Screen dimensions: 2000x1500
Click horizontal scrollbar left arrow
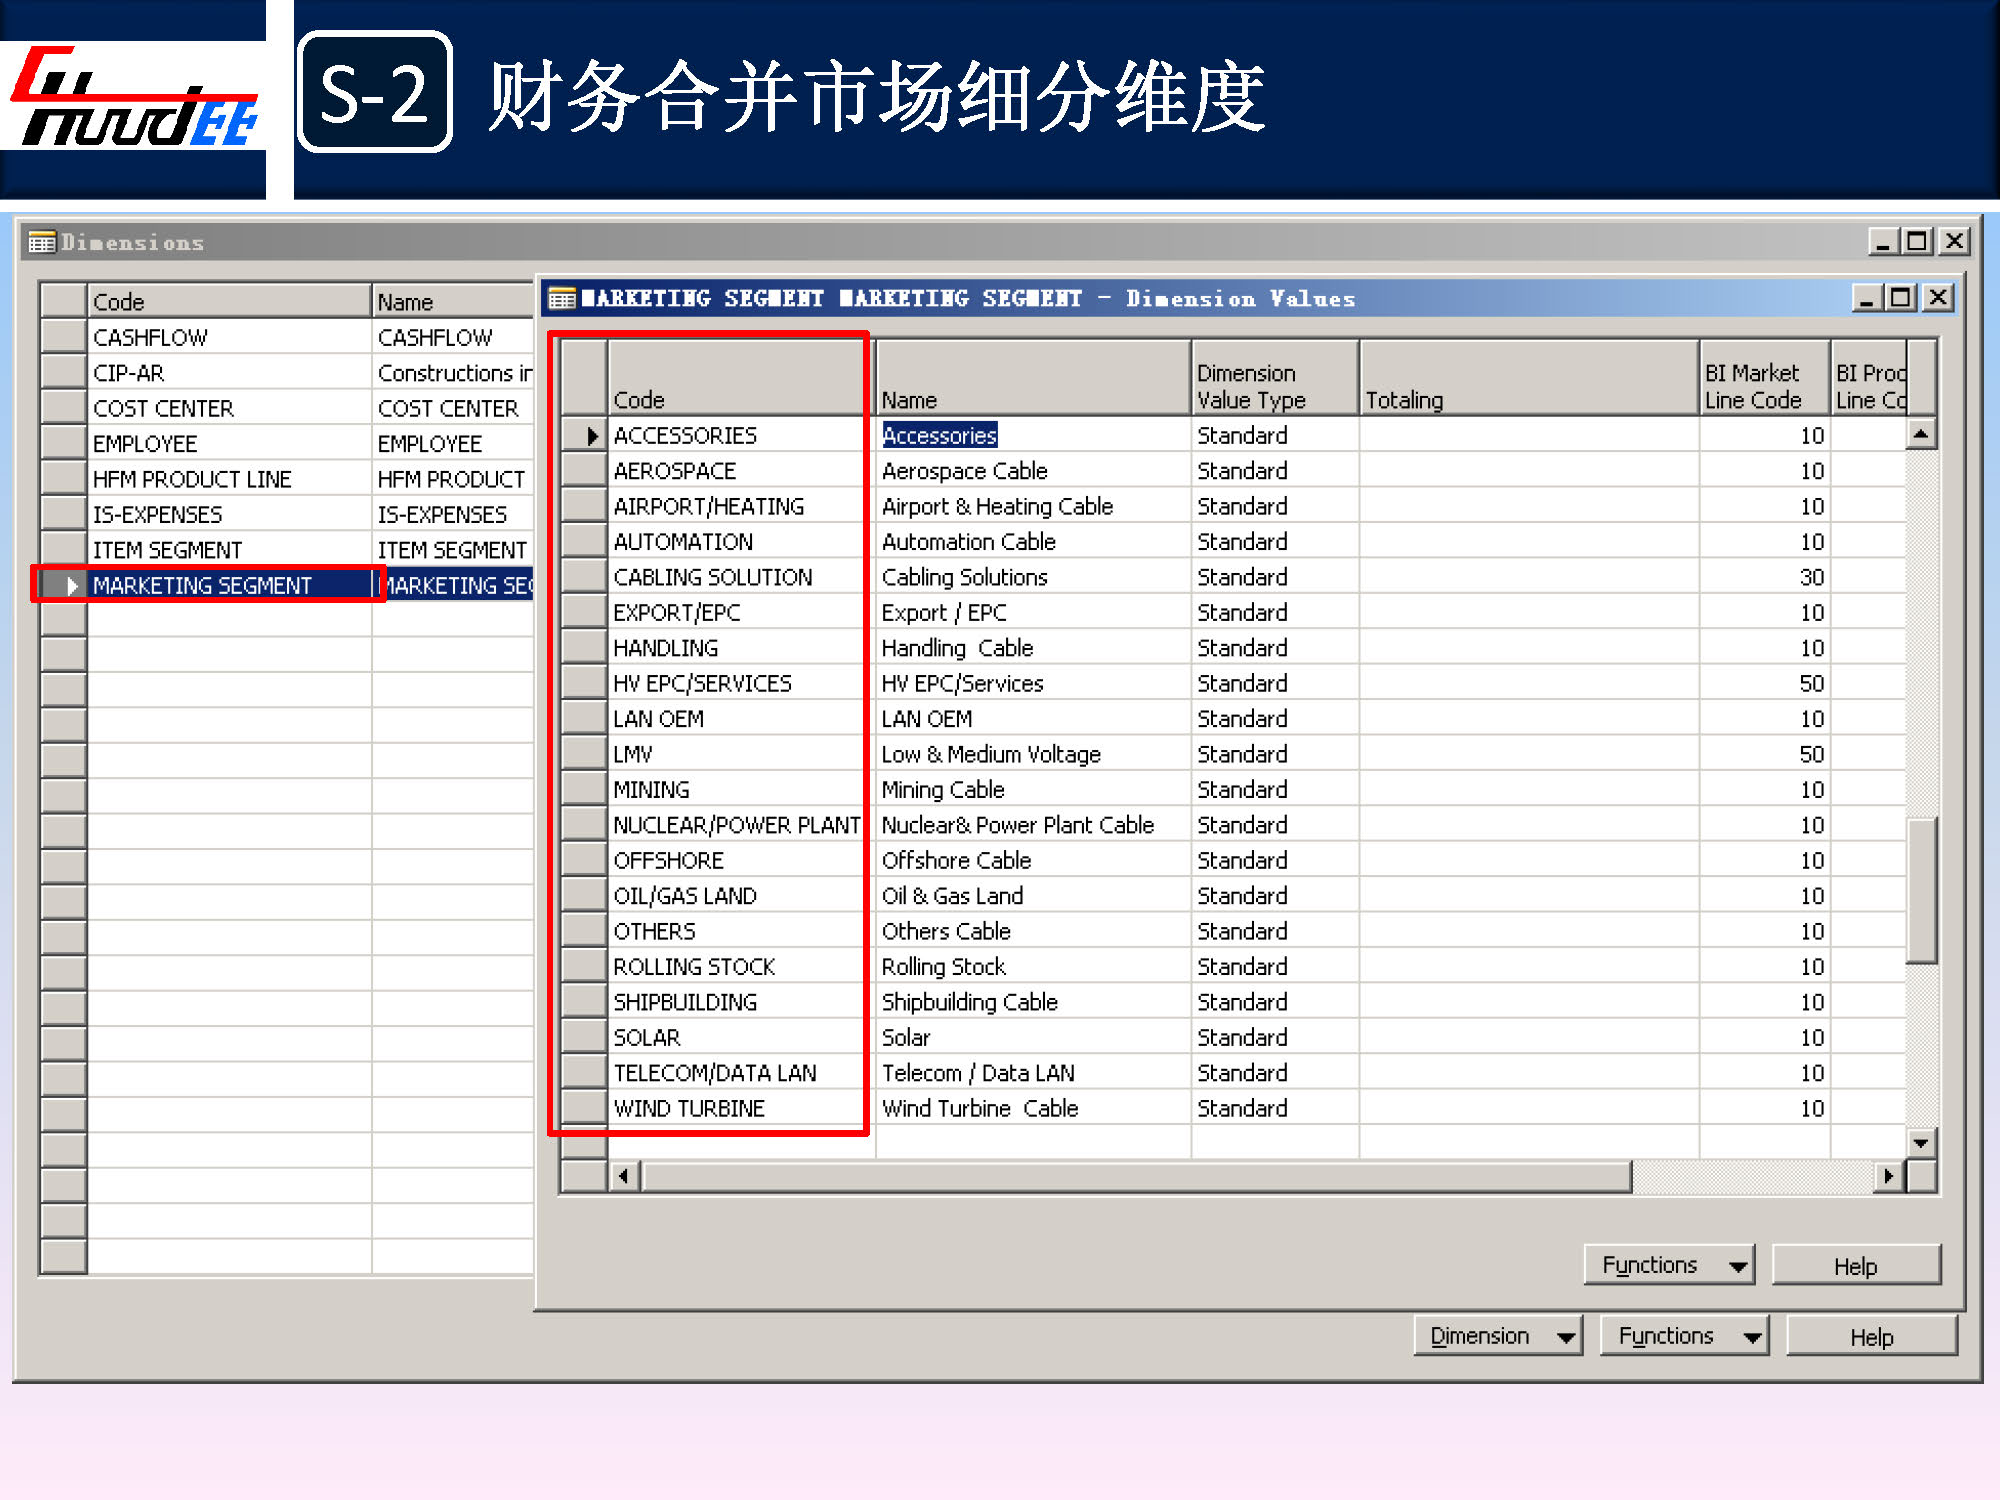tap(624, 1176)
